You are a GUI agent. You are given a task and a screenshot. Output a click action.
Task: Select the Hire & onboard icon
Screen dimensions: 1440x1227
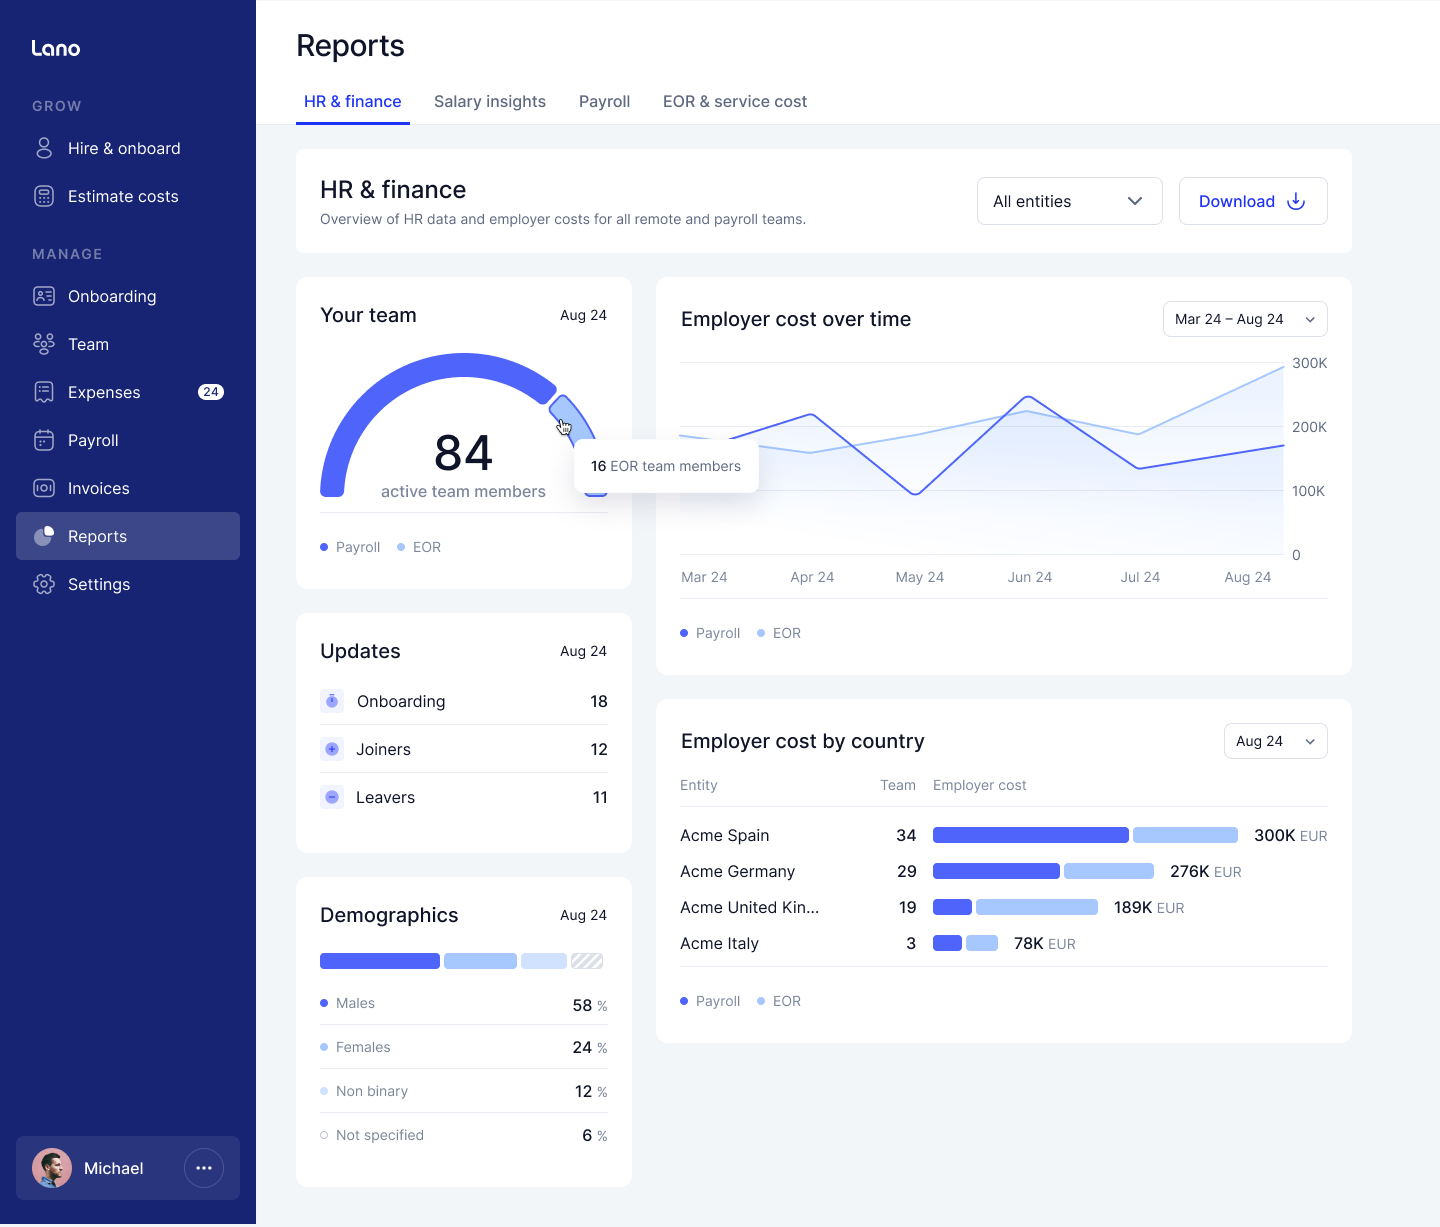point(44,147)
